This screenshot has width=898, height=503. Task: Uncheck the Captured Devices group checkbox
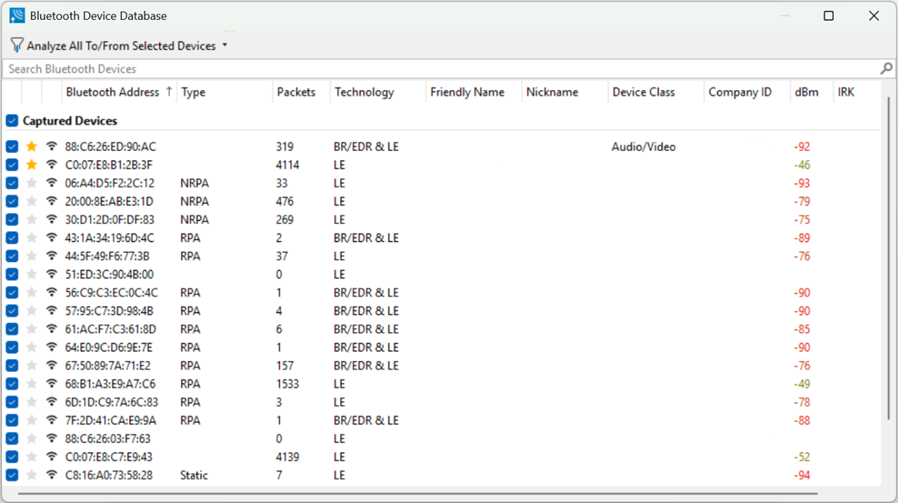[12, 121]
